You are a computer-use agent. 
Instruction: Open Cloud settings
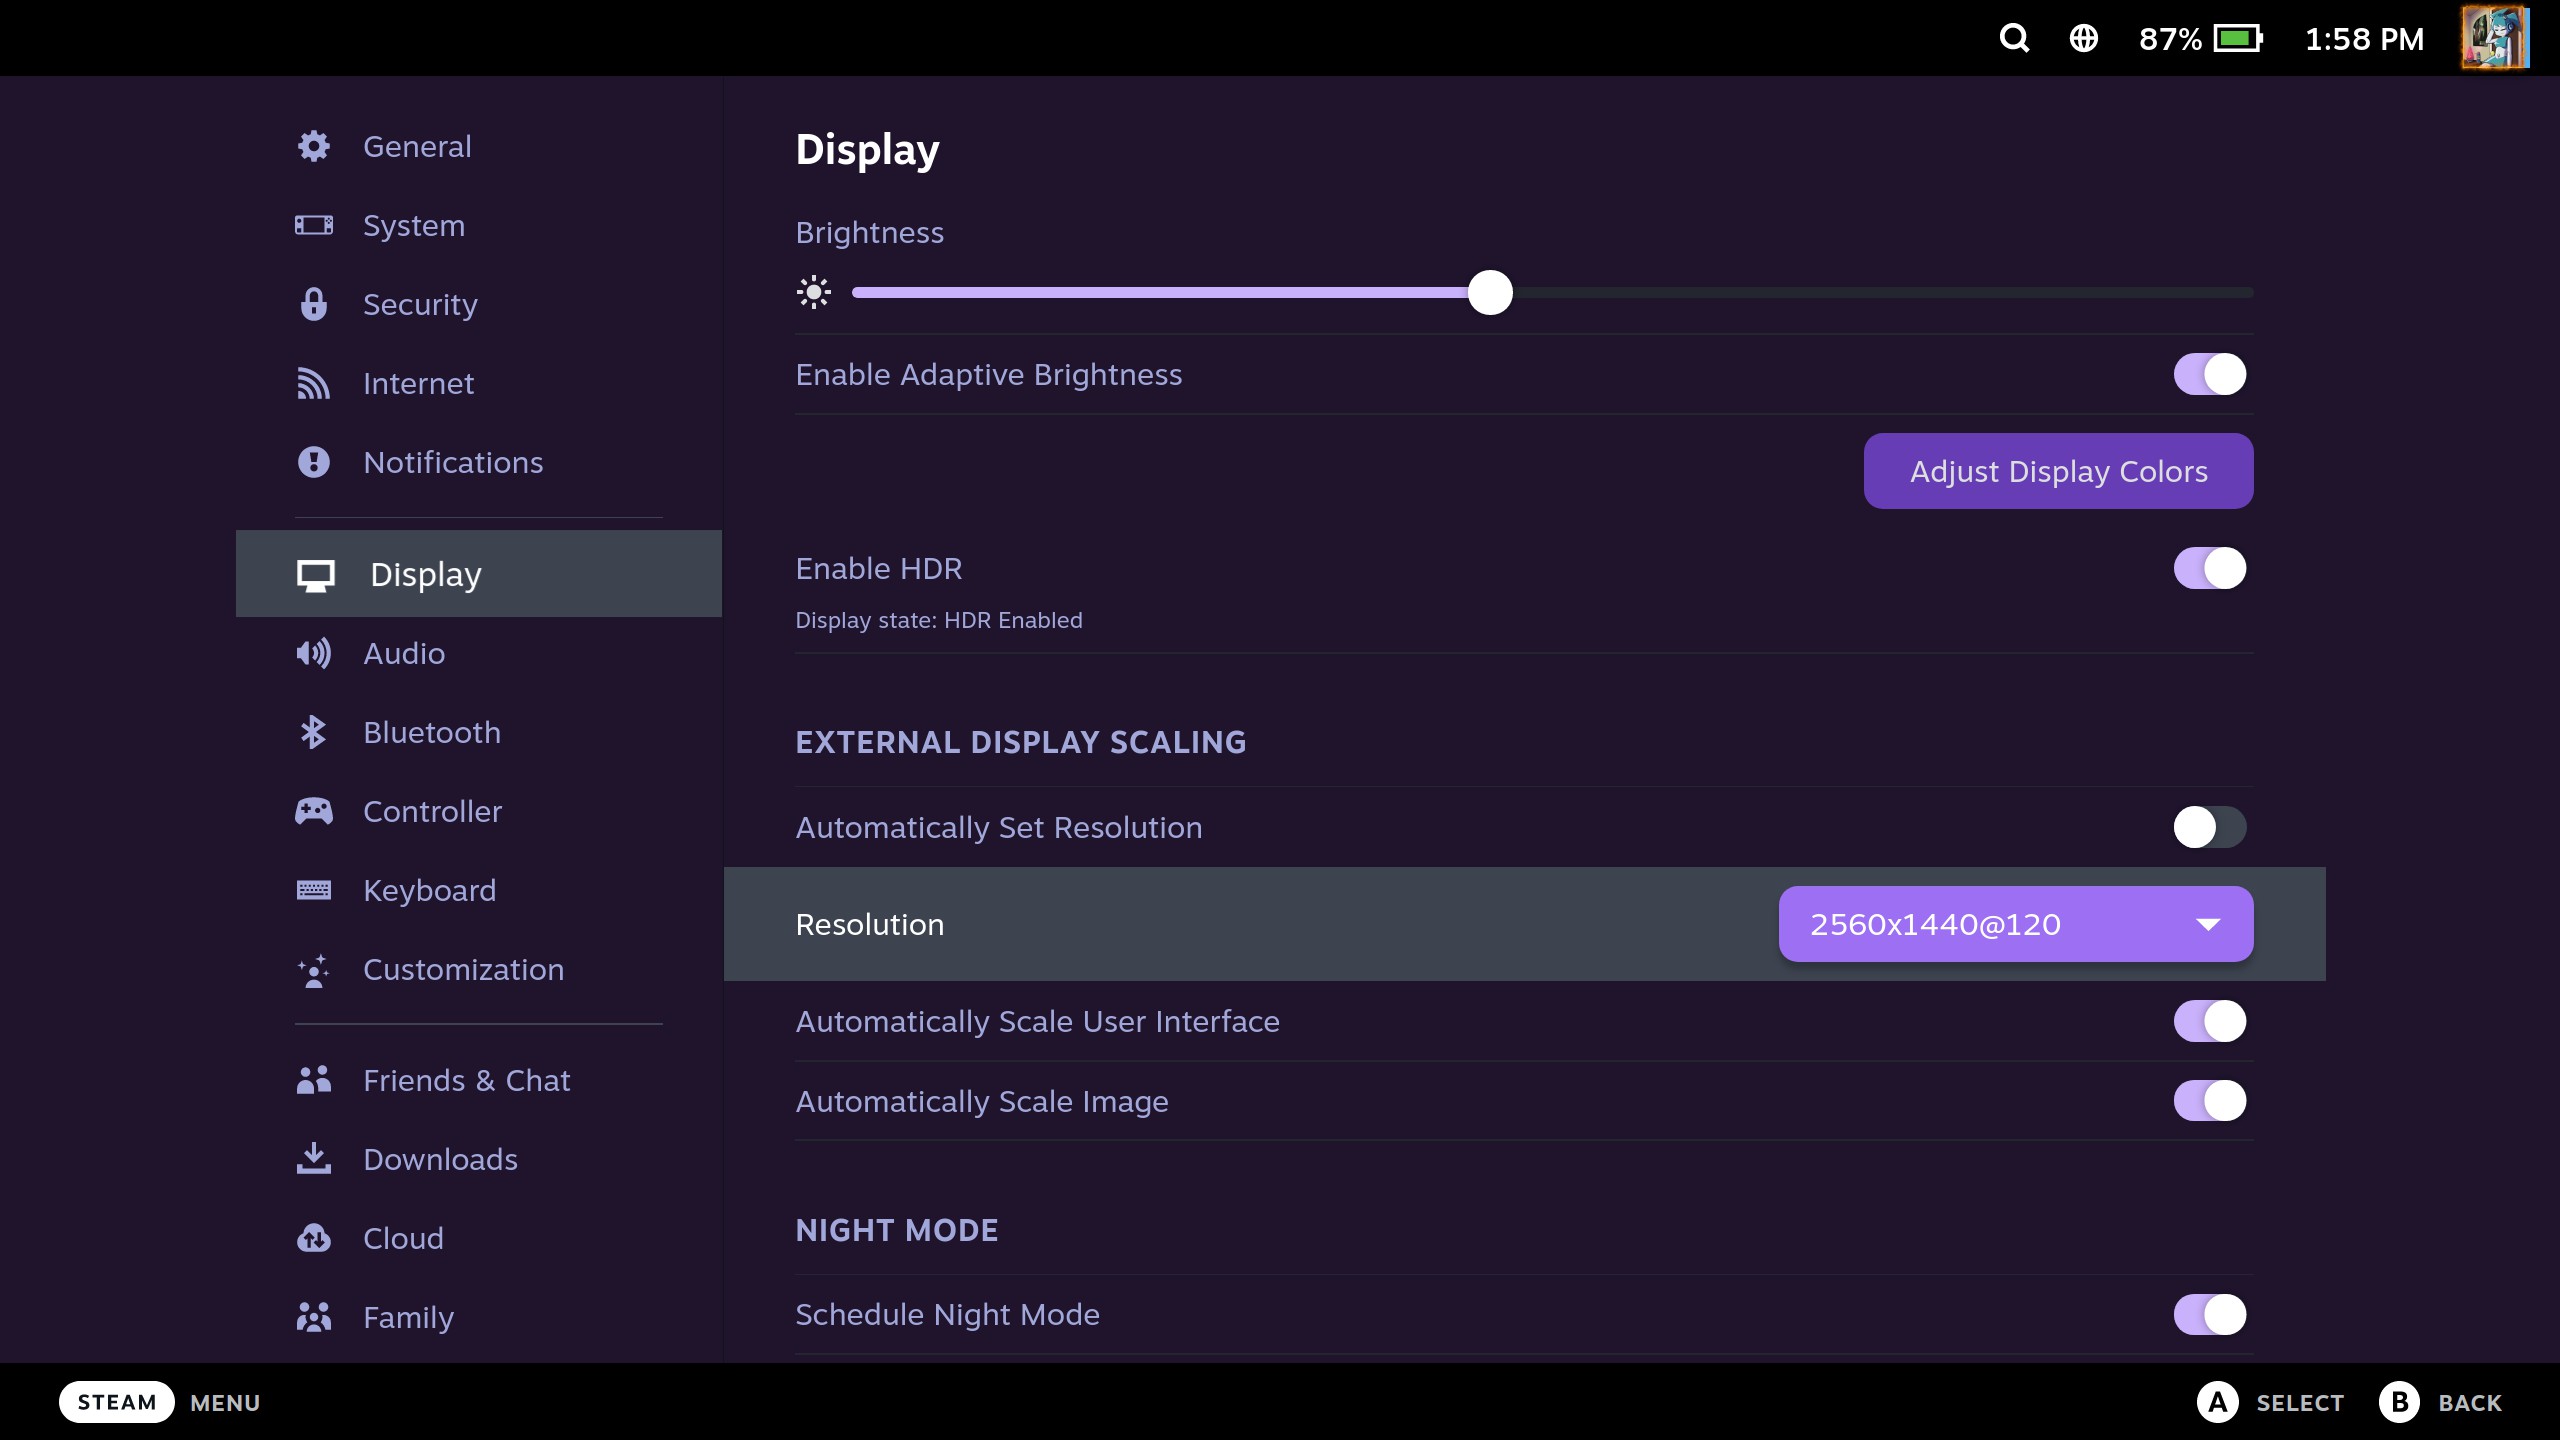[479, 1238]
